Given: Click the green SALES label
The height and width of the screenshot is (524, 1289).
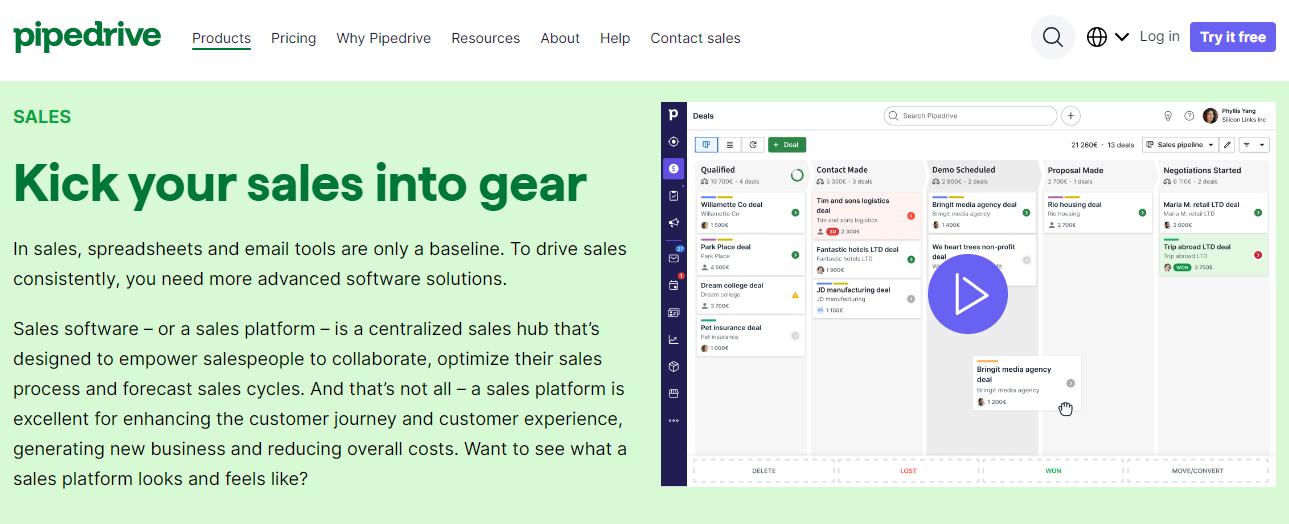Looking at the screenshot, I should coord(42,117).
